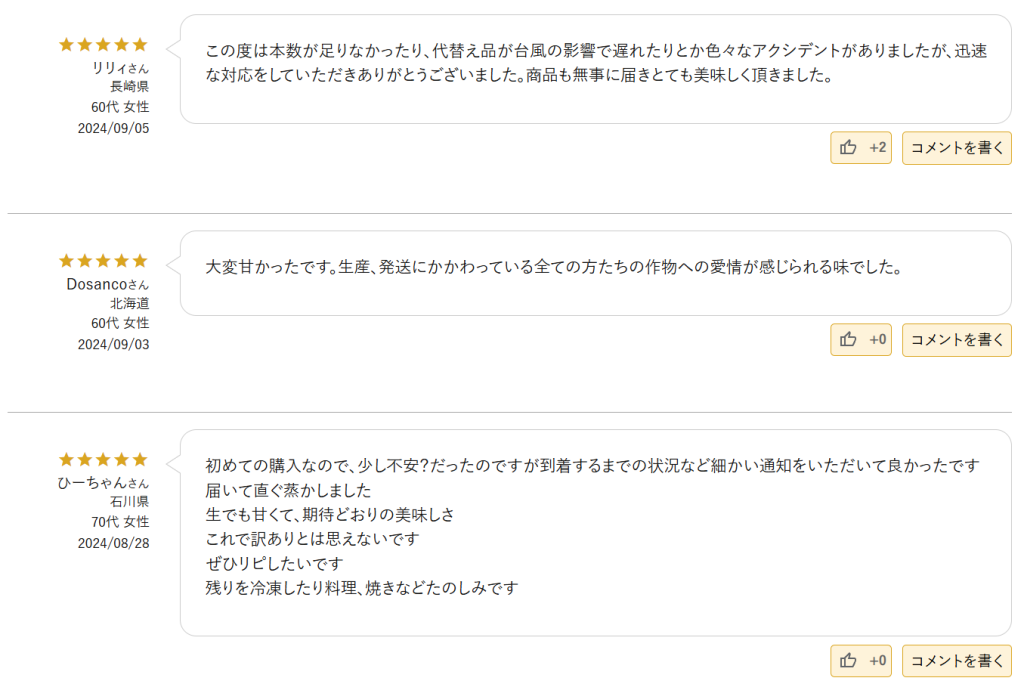The image size is (1024, 684).
Task: Select reviewer name Dosancoさん
Action: [x=108, y=284]
